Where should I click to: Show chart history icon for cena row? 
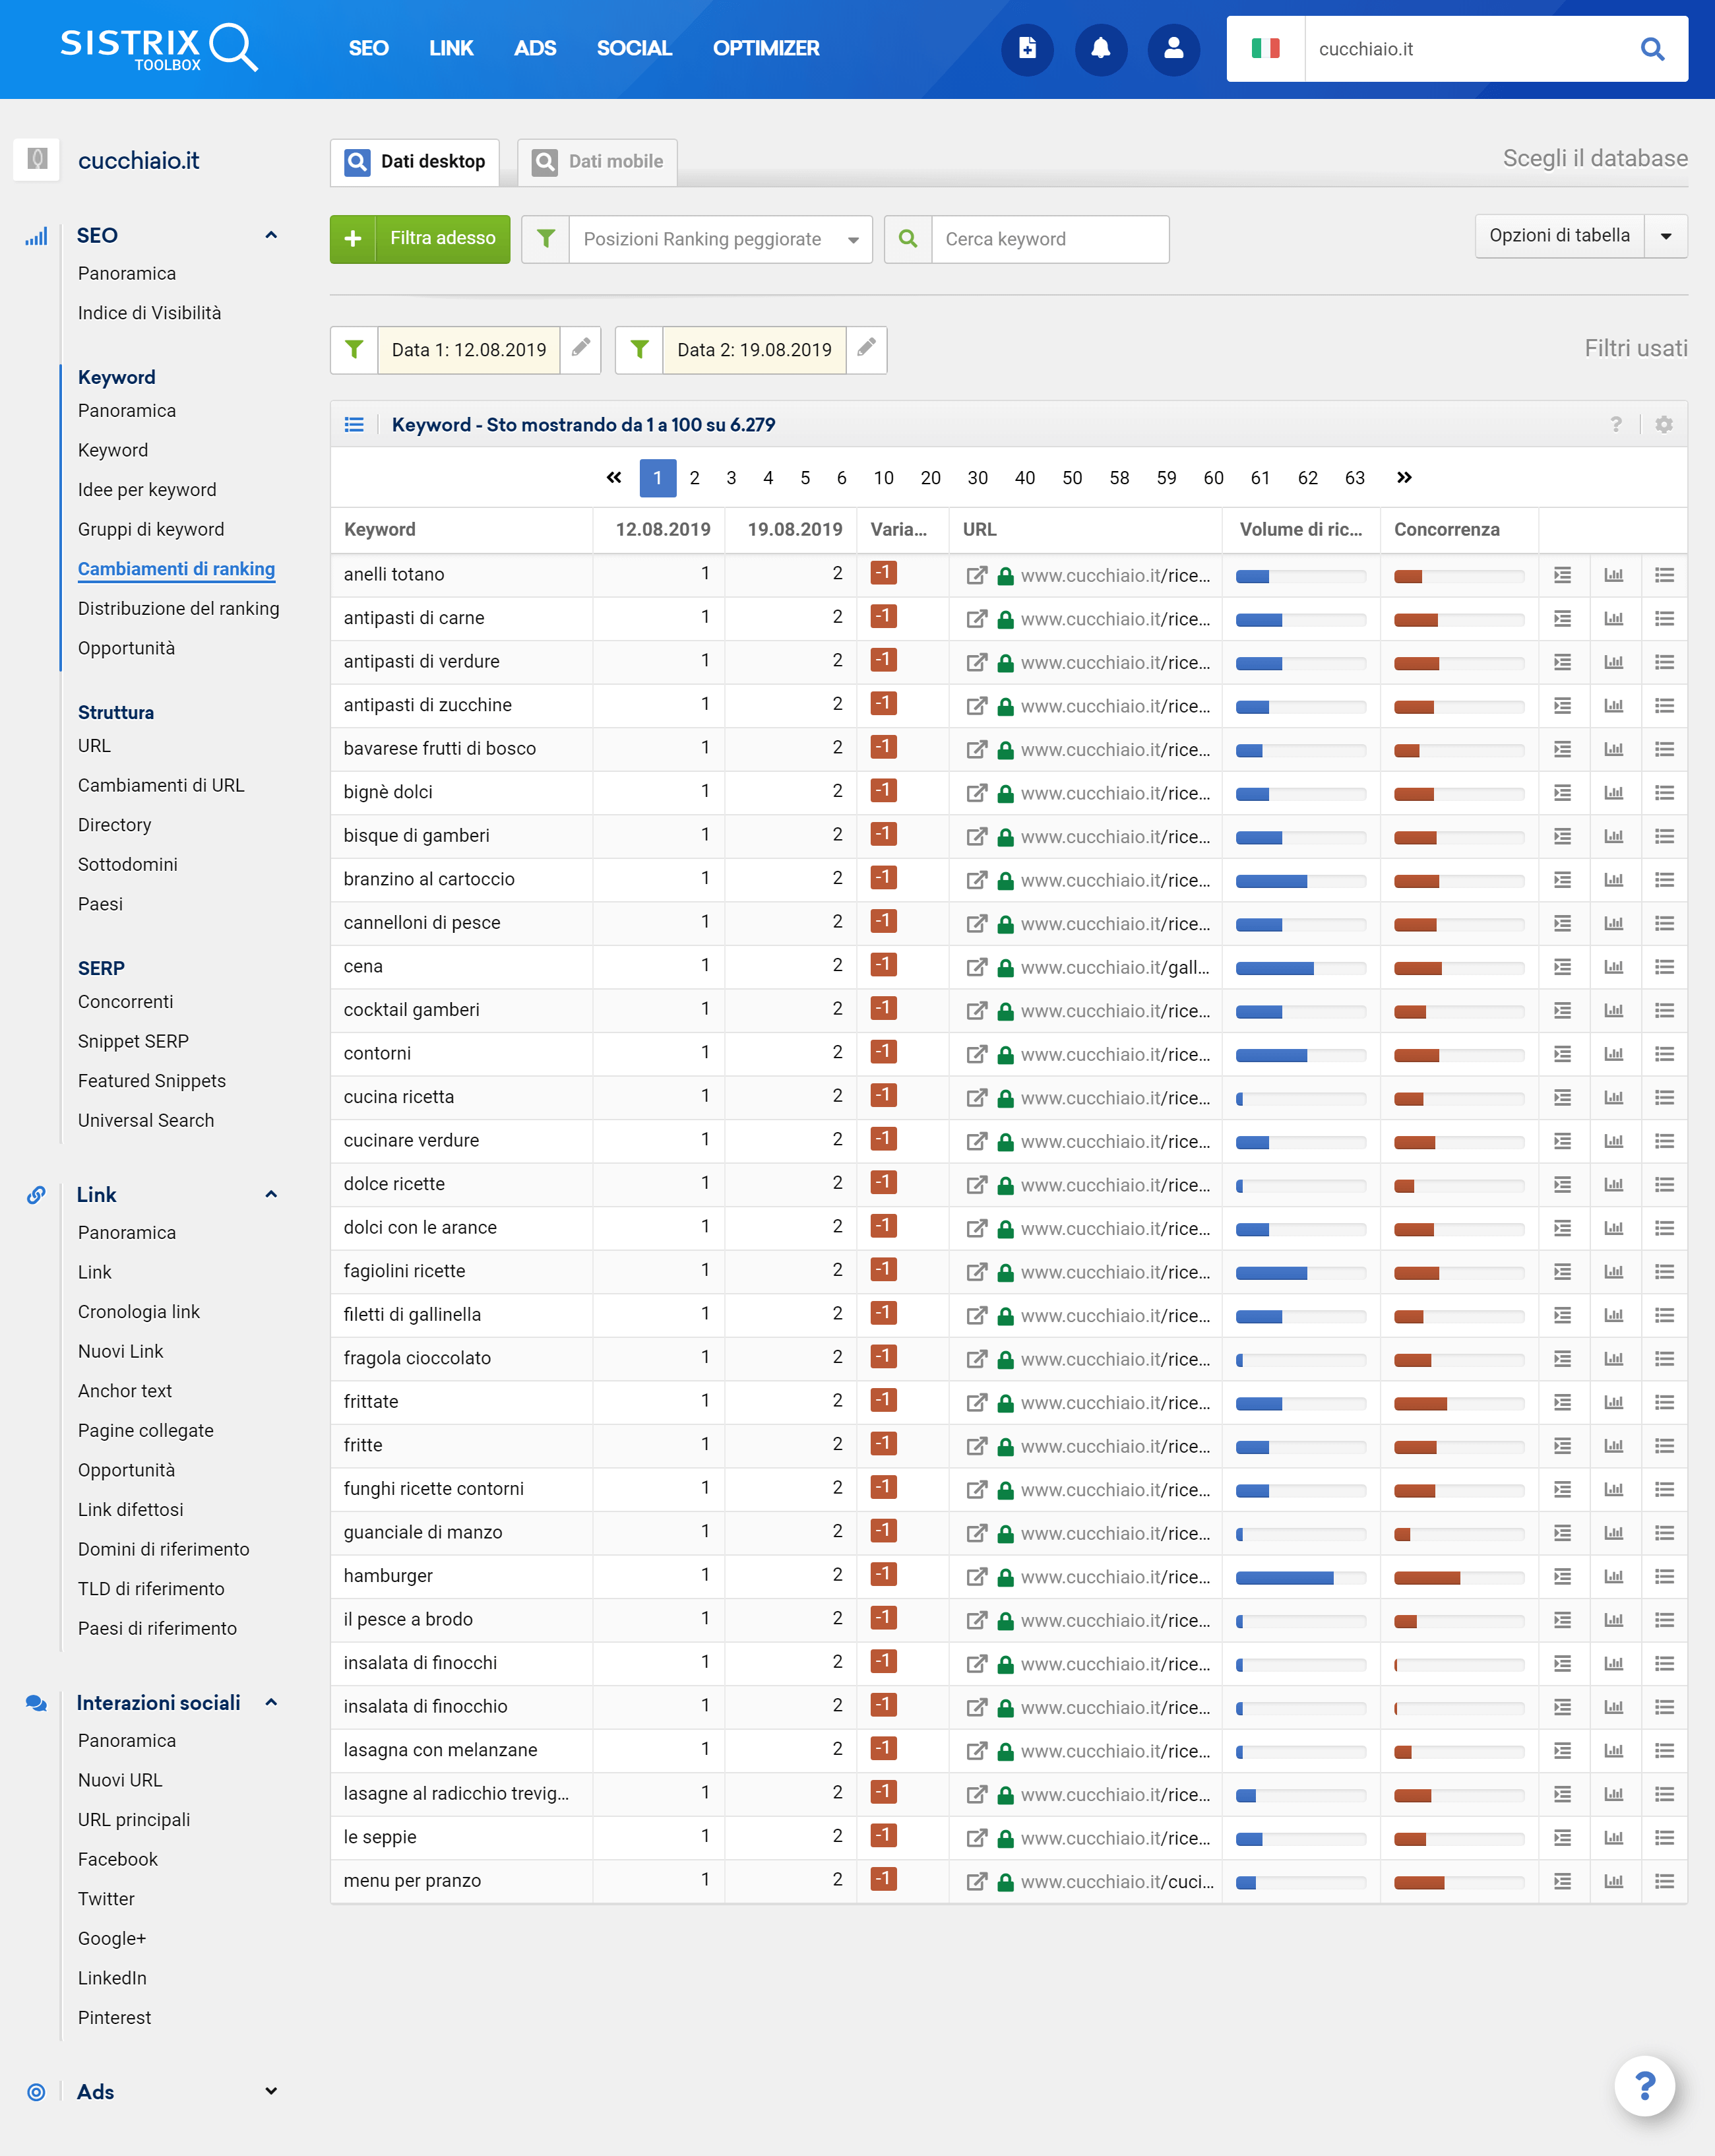click(1613, 967)
